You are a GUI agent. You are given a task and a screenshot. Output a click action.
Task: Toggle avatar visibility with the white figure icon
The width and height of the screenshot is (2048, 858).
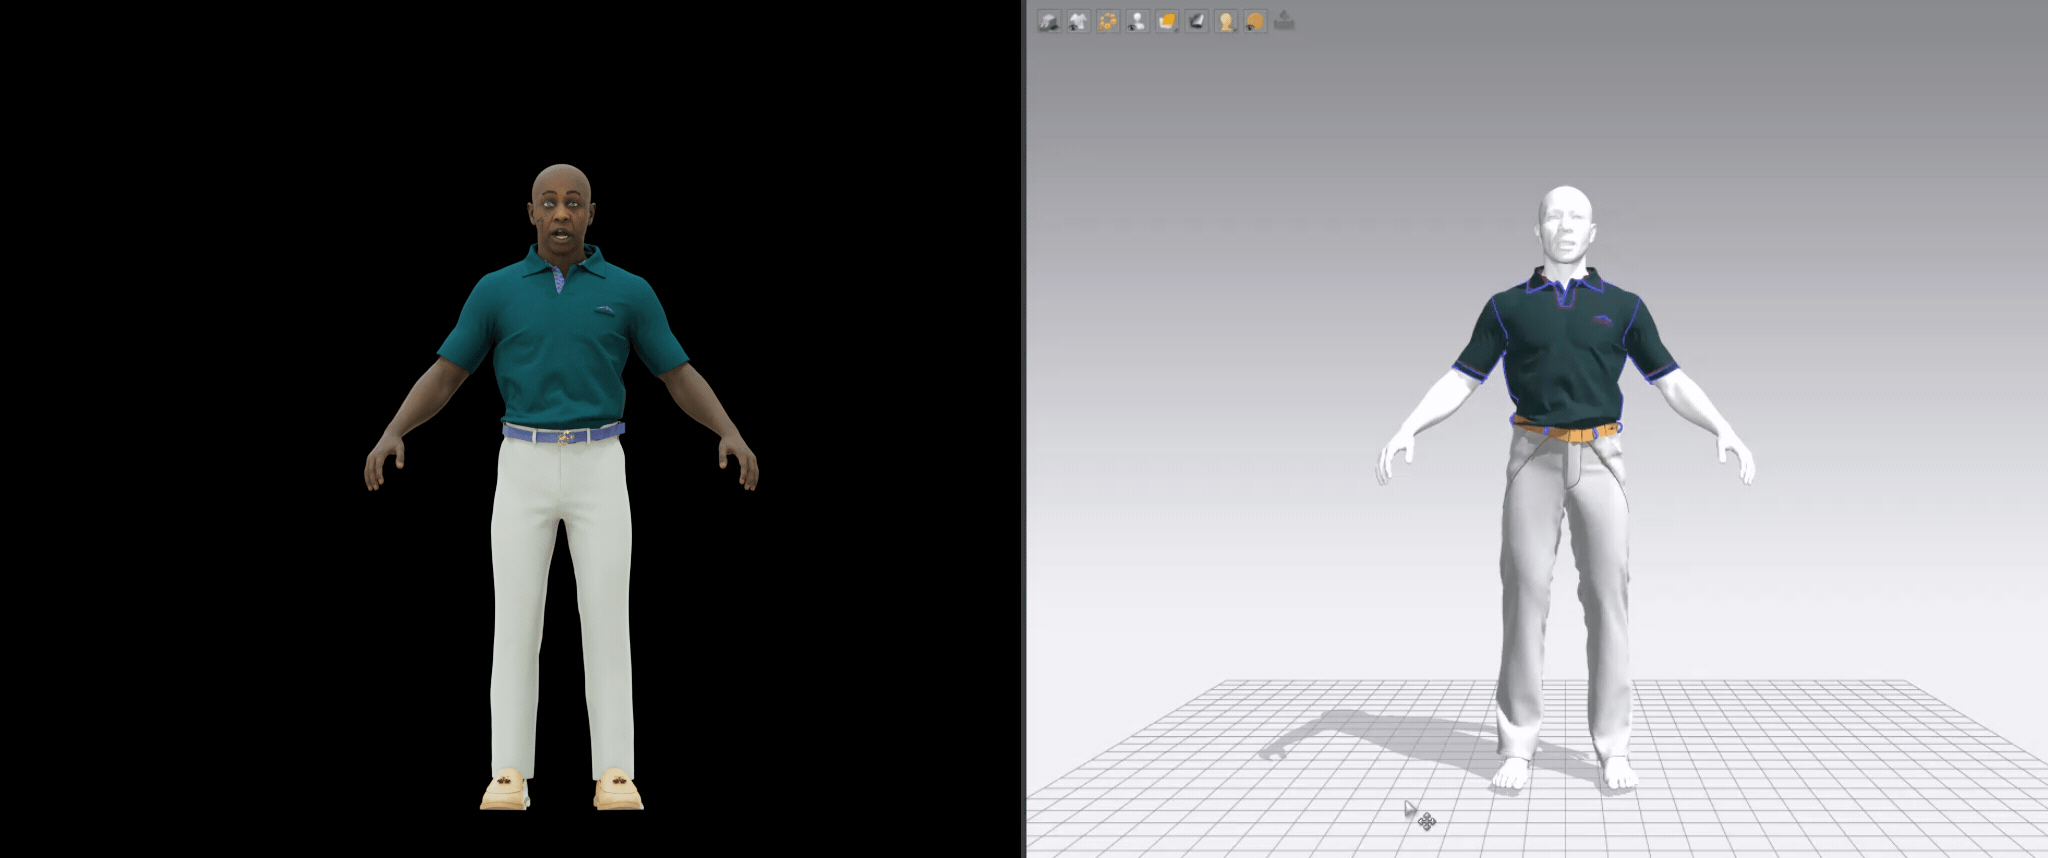click(1137, 21)
